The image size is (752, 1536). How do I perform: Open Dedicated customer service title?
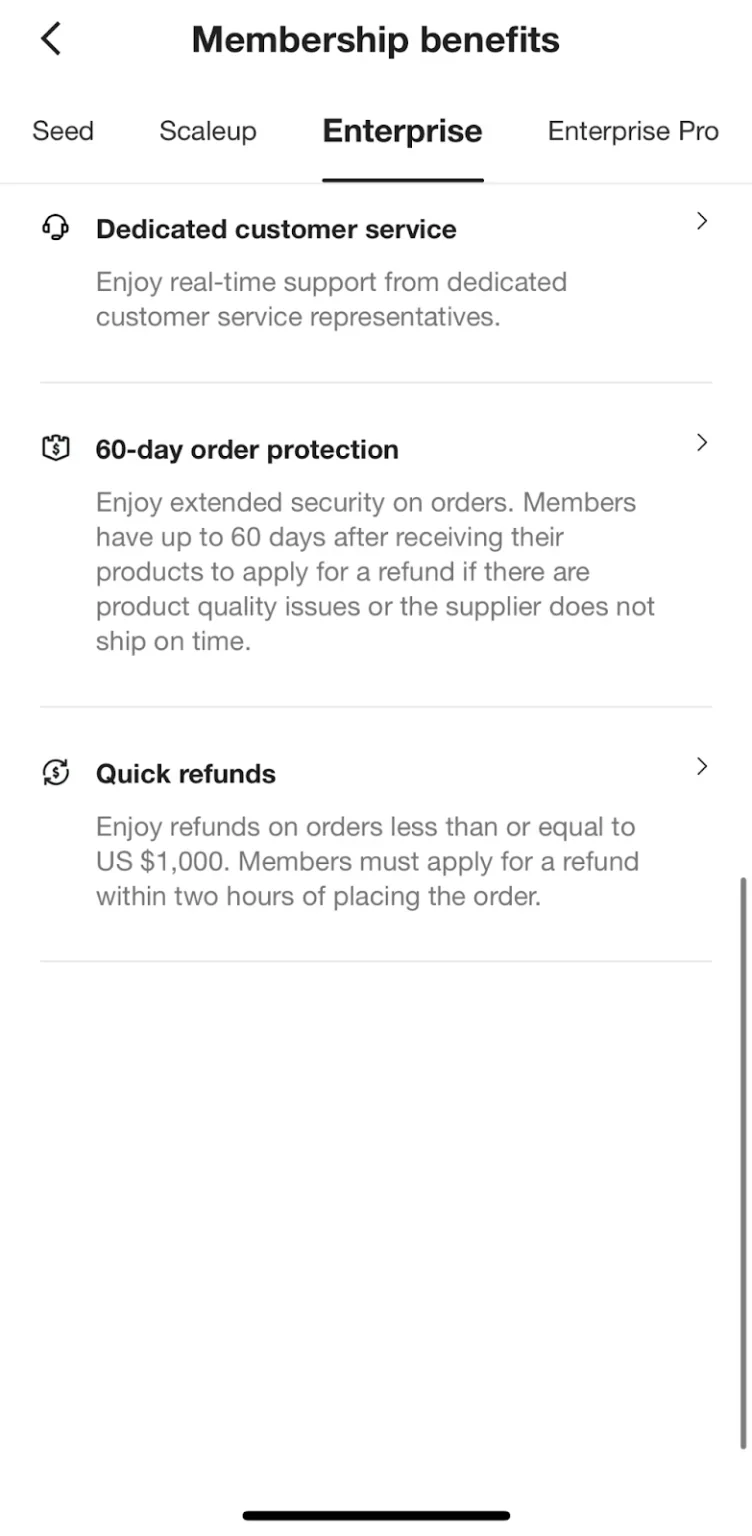pyautogui.click(x=276, y=229)
